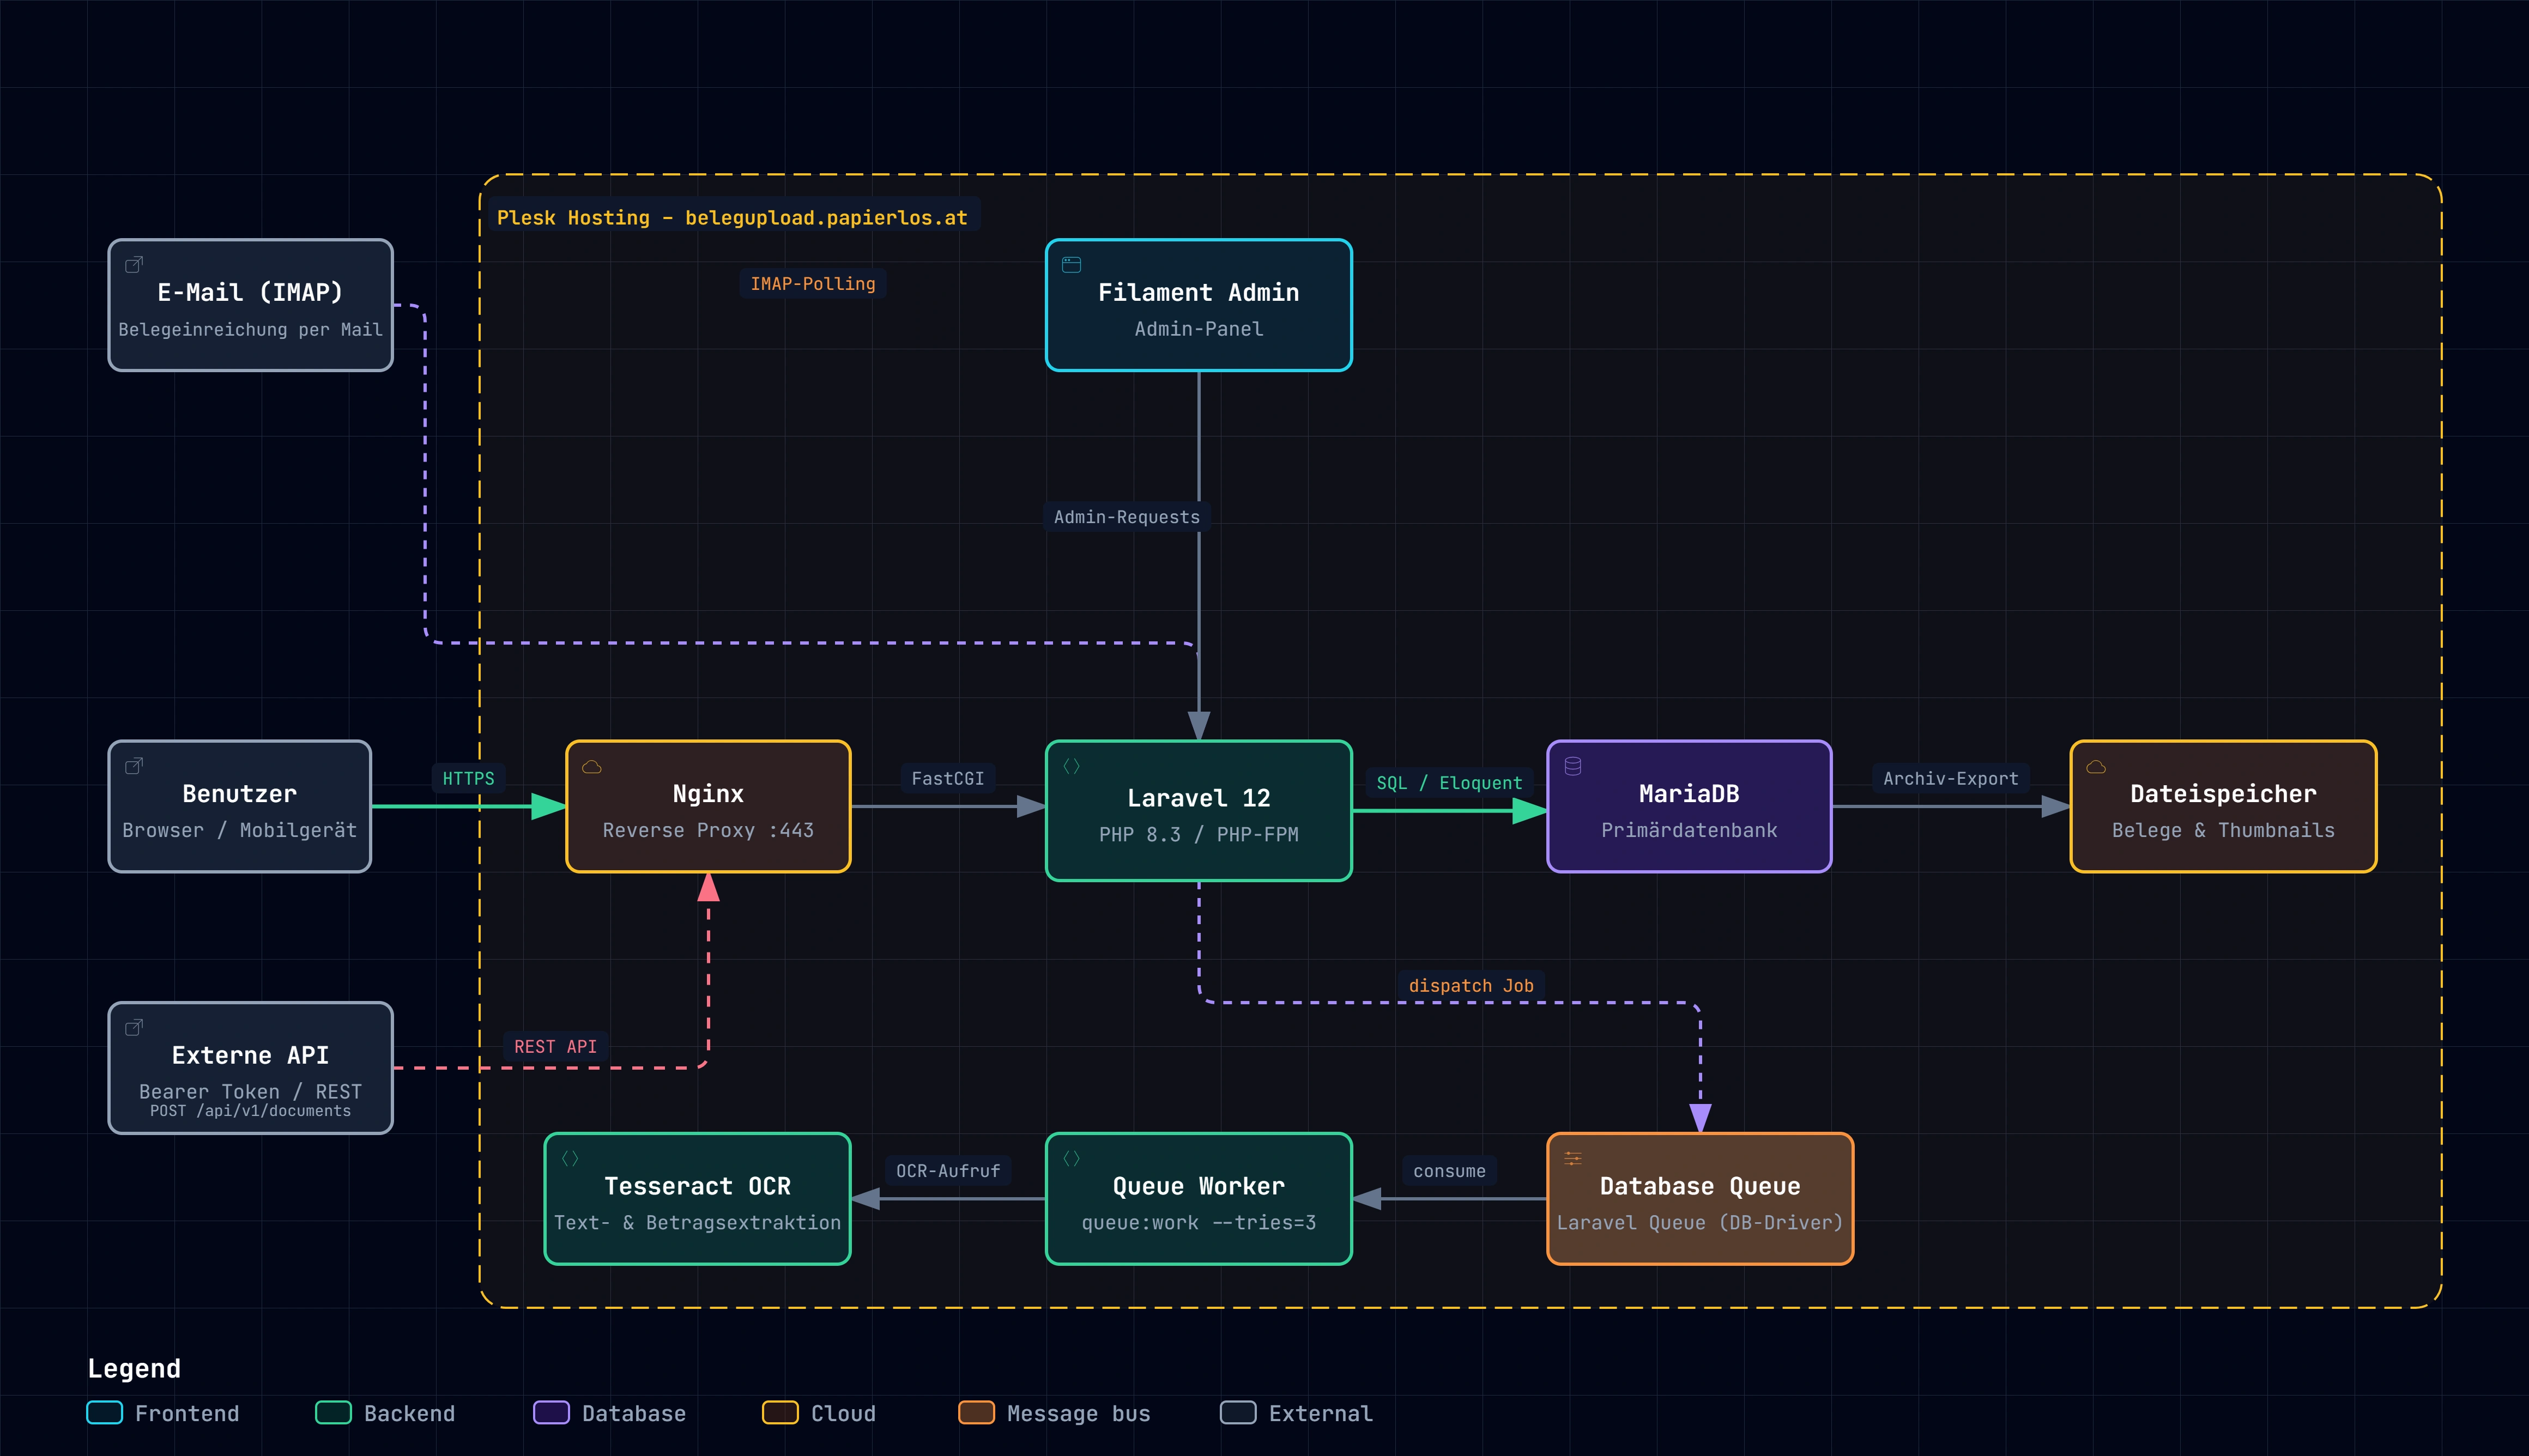Click the Message bus legend swatch
The image size is (2529, 1456).
coord(976,1412)
